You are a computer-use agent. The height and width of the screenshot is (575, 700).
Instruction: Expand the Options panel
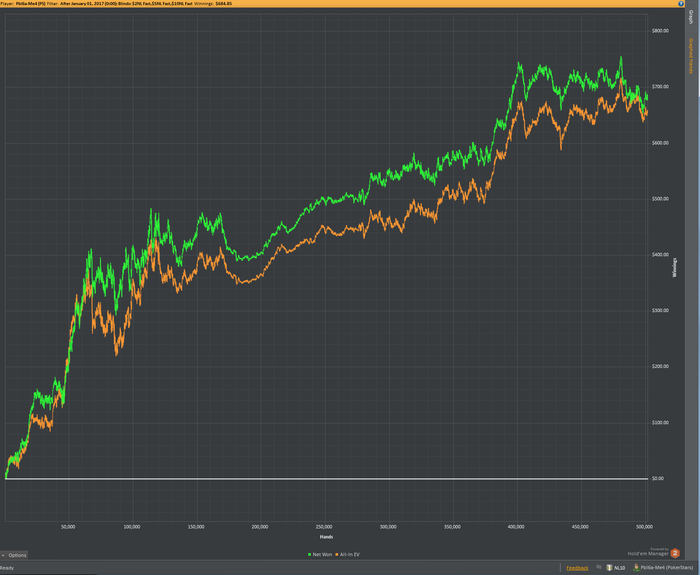[14, 555]
